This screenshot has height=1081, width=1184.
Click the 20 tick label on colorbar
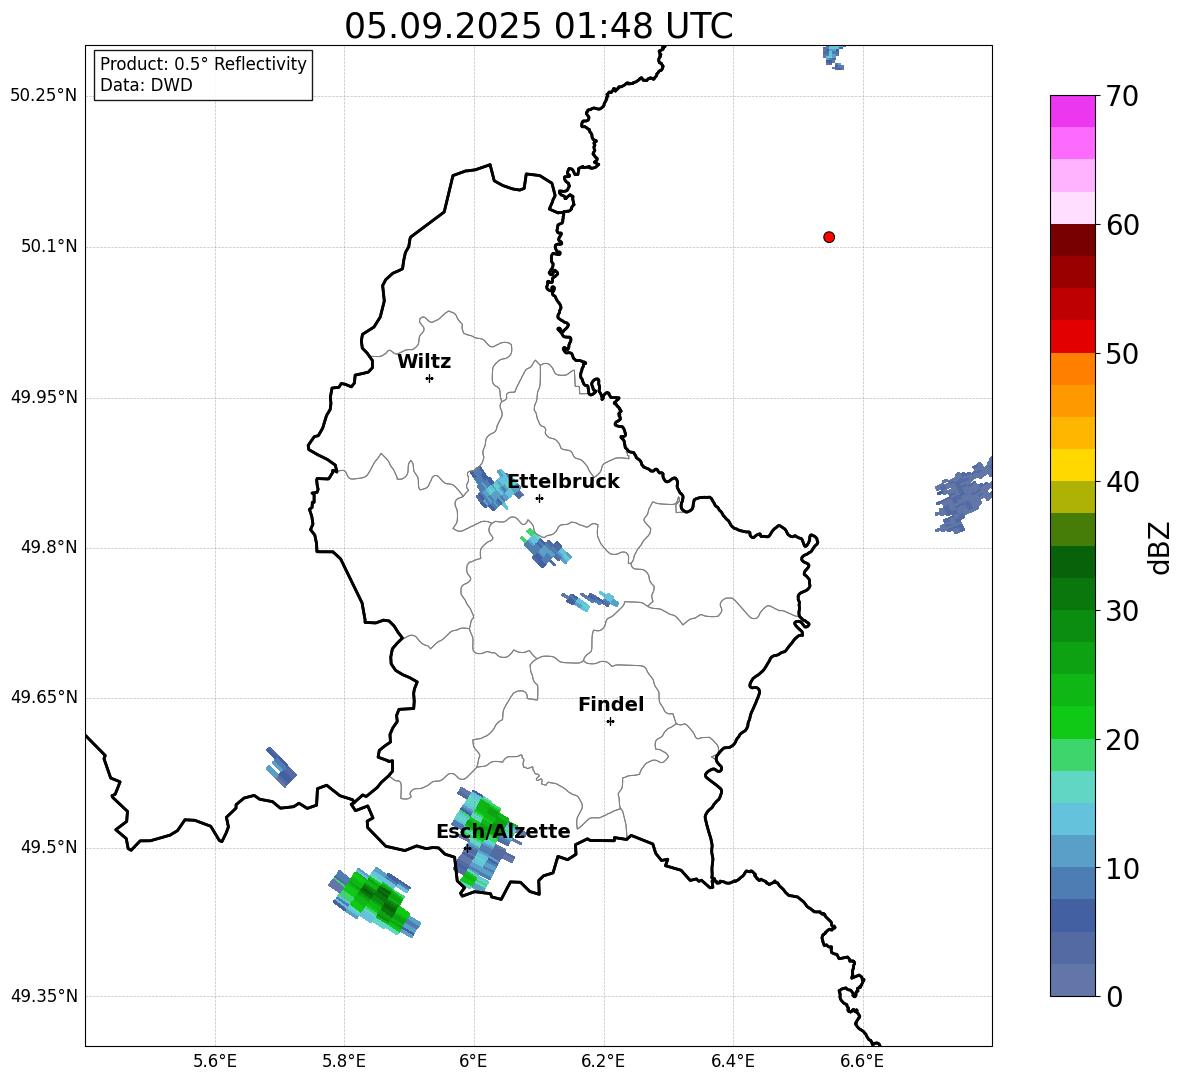tap(1122, 741)
